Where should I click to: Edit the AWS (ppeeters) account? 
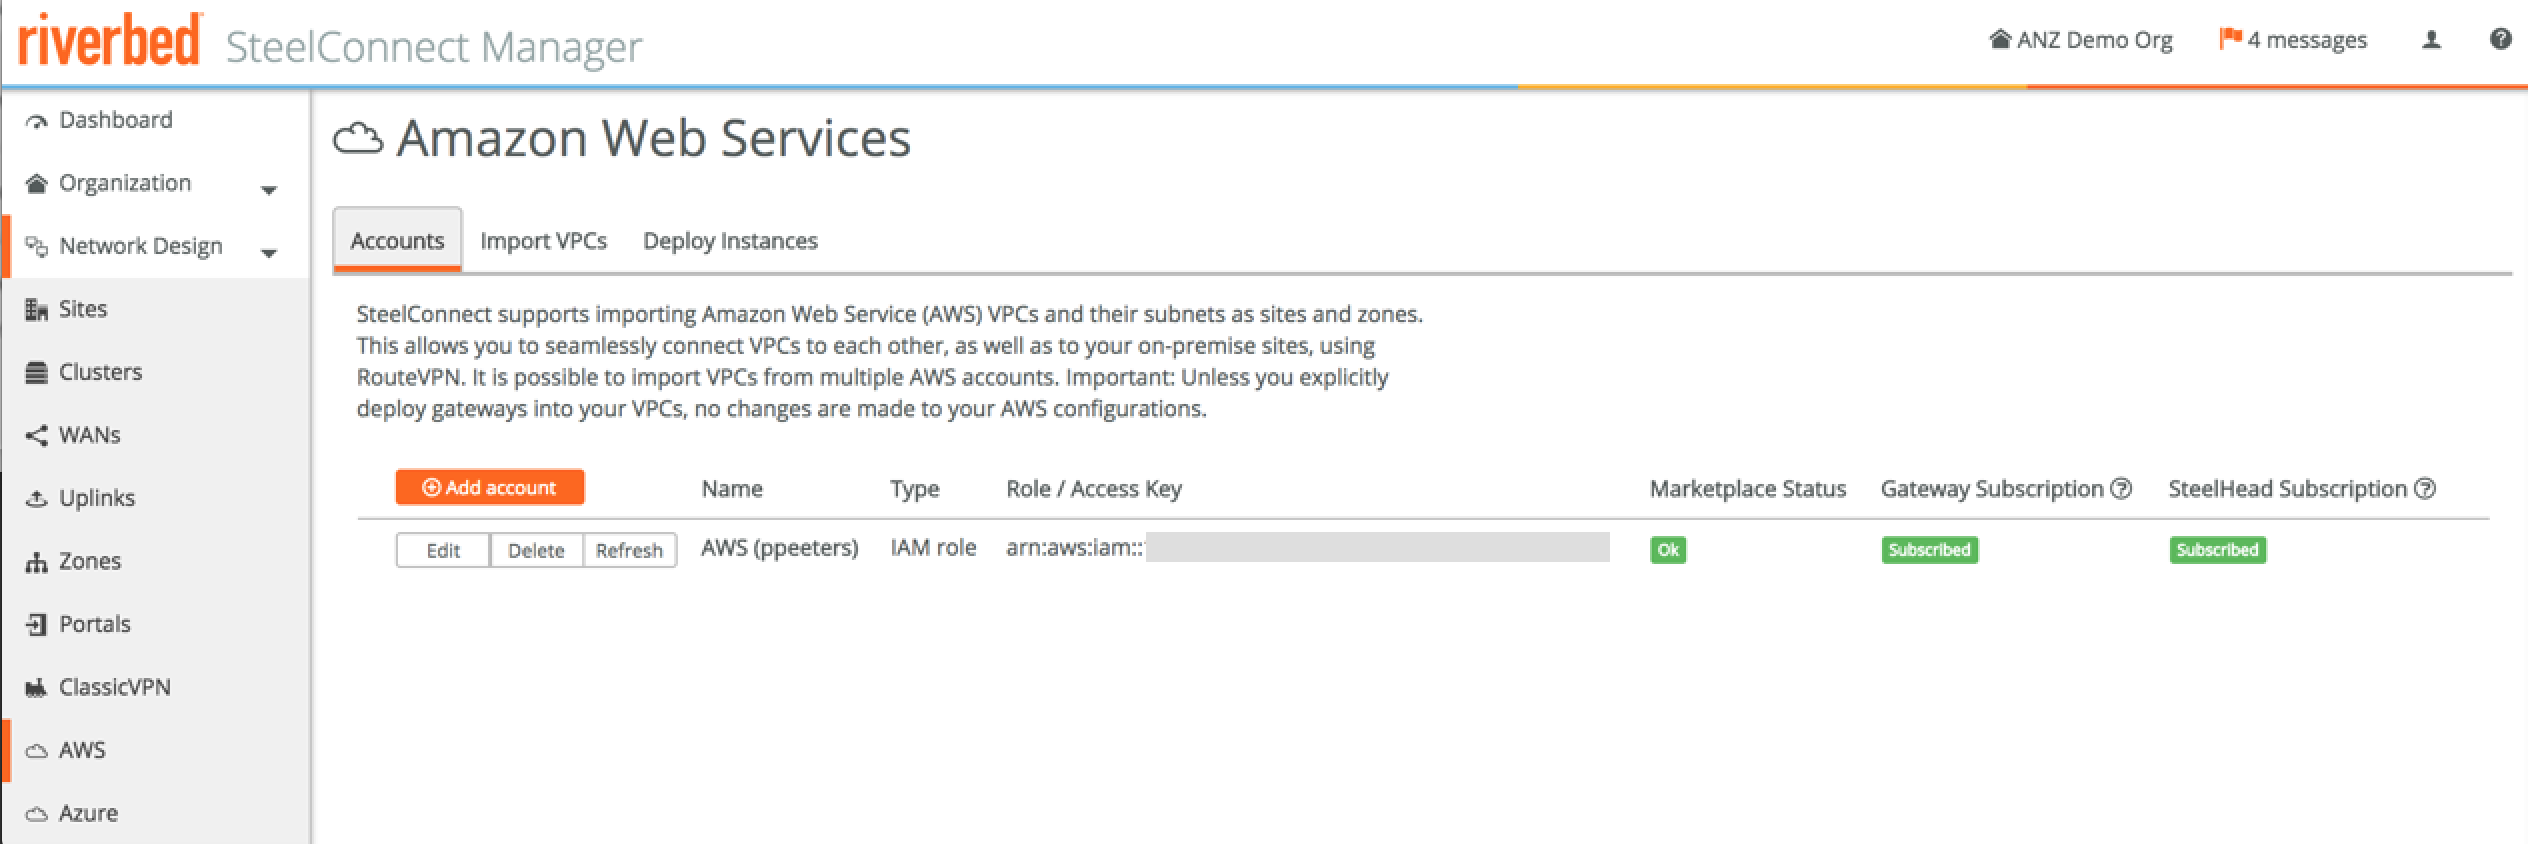443,550
